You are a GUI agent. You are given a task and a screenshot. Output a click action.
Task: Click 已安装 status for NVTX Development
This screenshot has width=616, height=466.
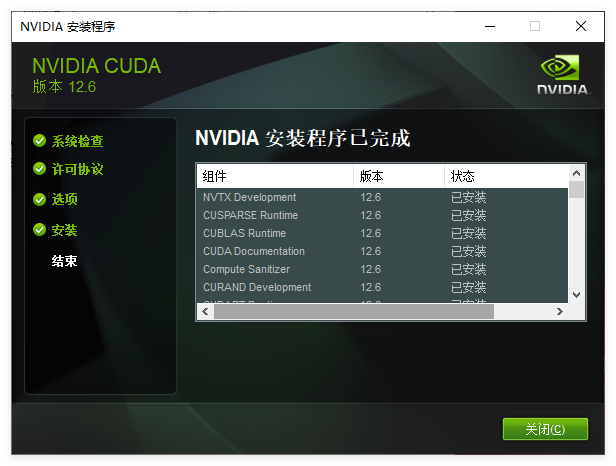pyautogui.click(x=468, y=197)
